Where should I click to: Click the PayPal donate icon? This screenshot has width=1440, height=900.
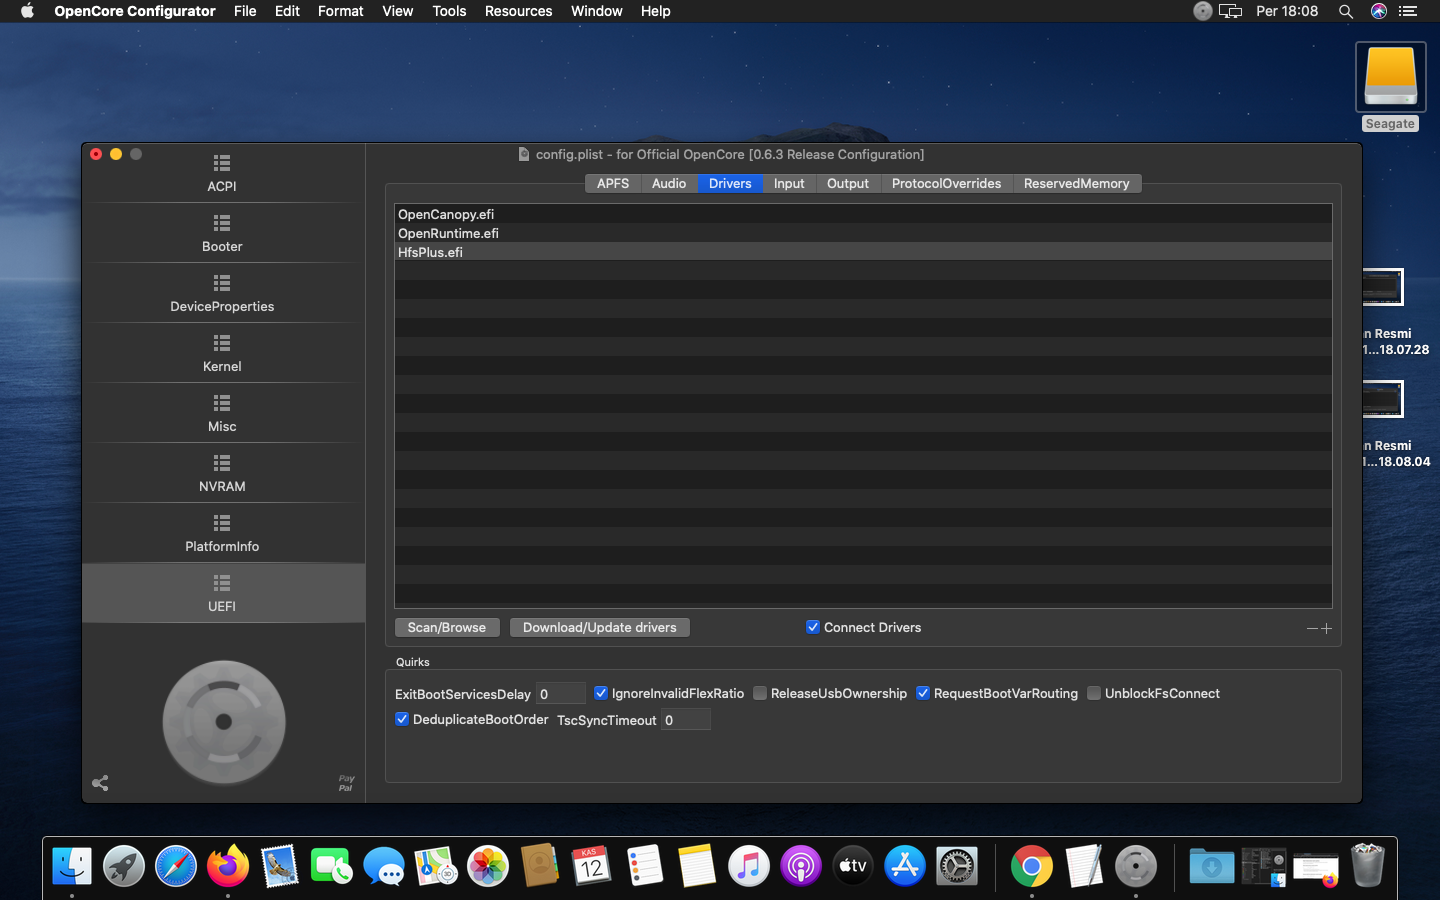point(346,783)
